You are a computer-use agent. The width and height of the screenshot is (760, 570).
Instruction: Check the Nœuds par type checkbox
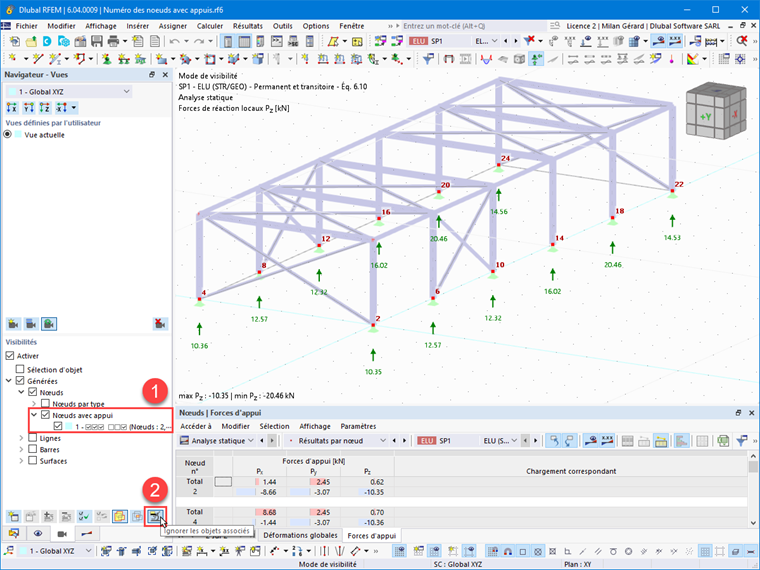pos(45,404)
